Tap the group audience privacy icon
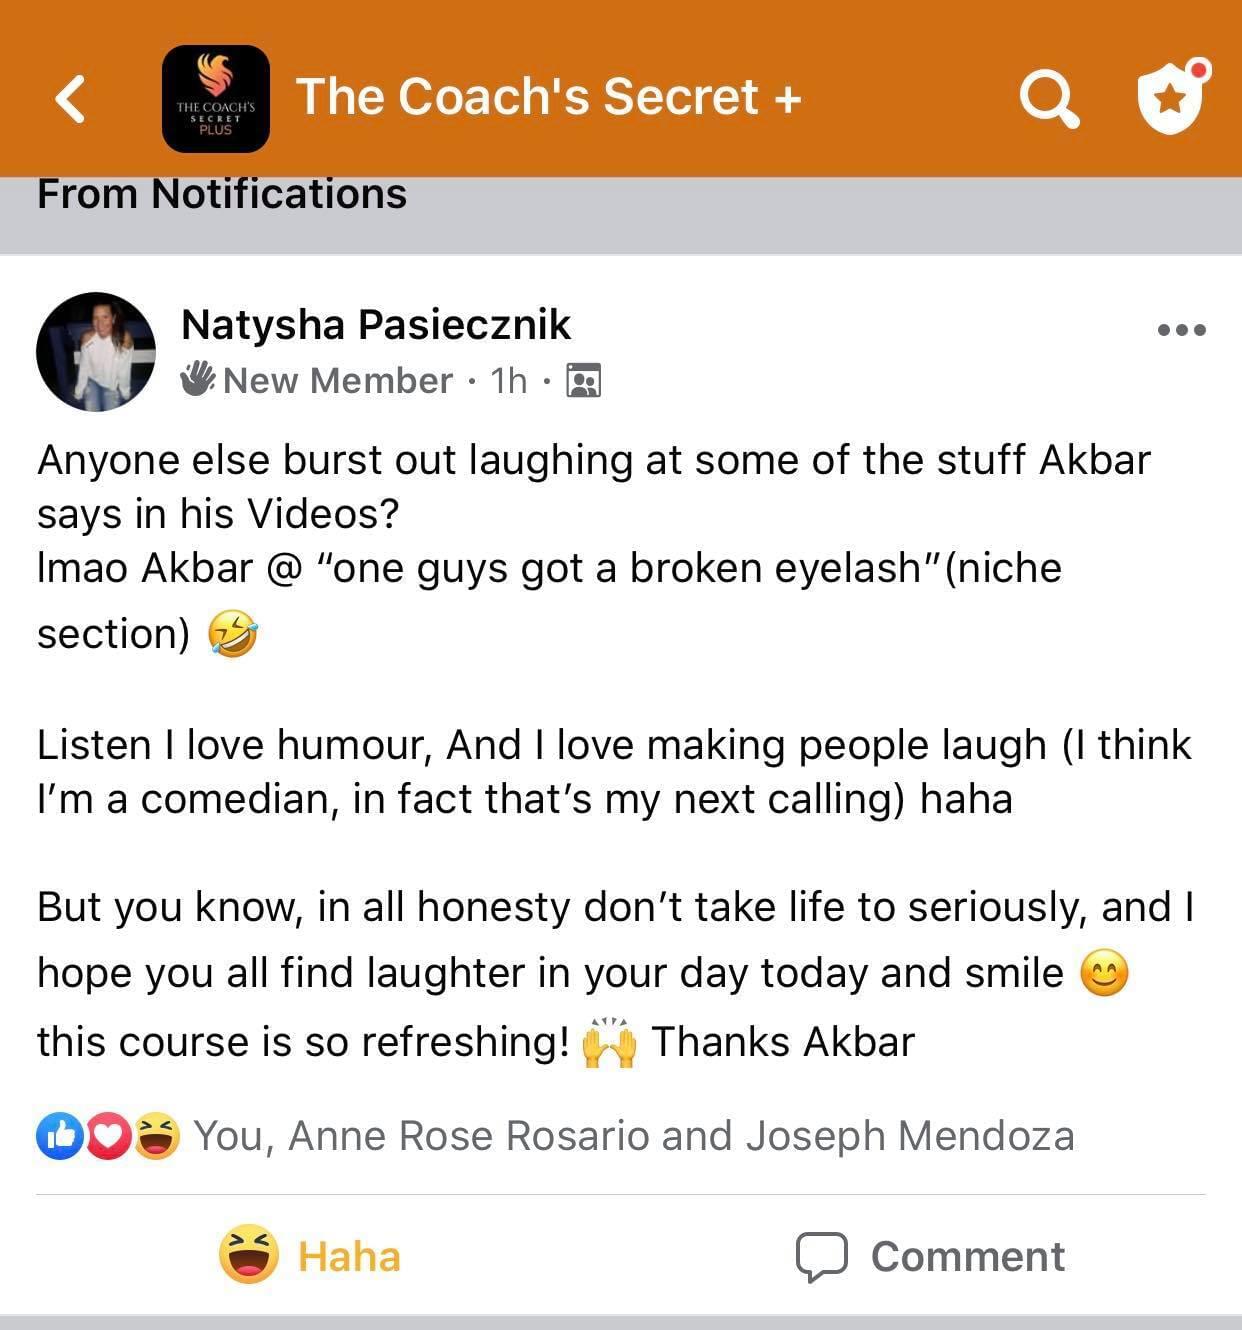 tap(583, 381)
